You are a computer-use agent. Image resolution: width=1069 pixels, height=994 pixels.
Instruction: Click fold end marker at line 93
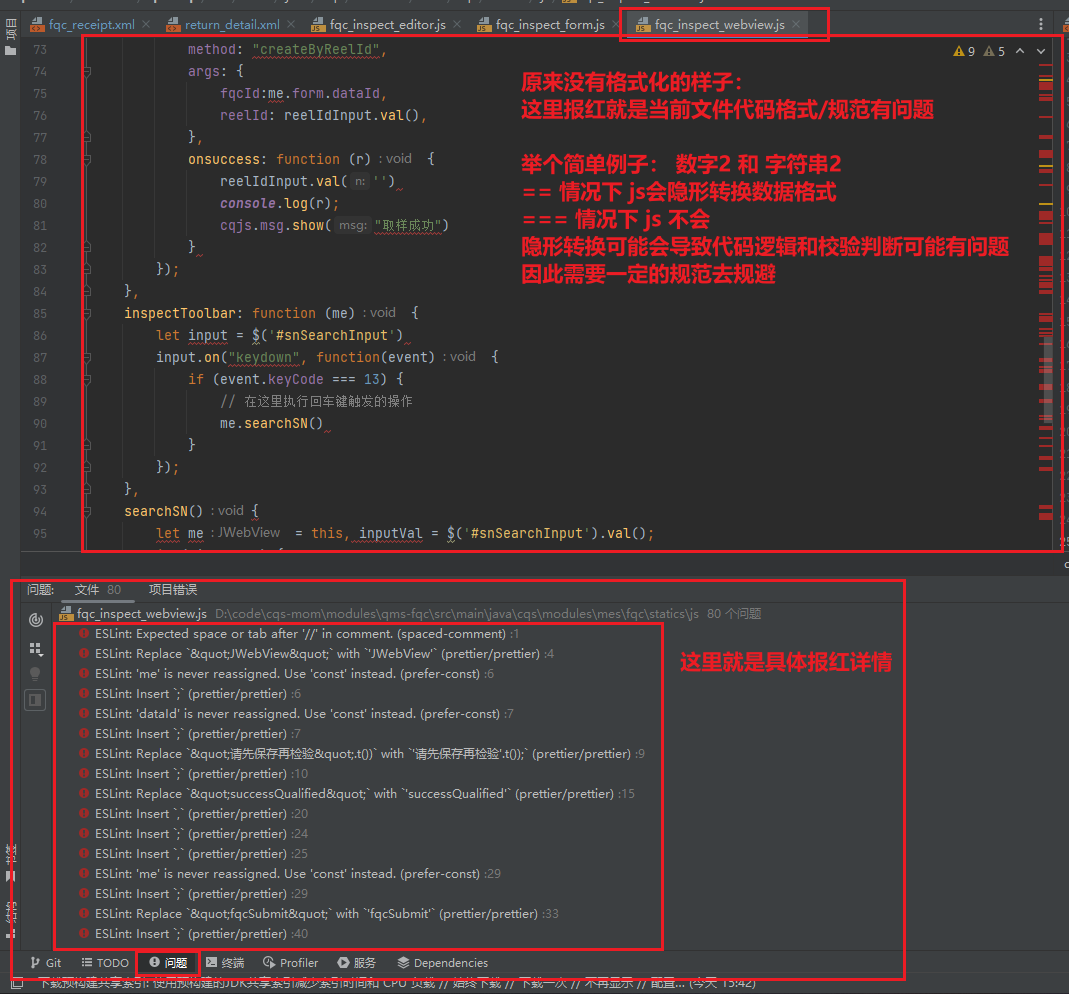pos(87,490)
